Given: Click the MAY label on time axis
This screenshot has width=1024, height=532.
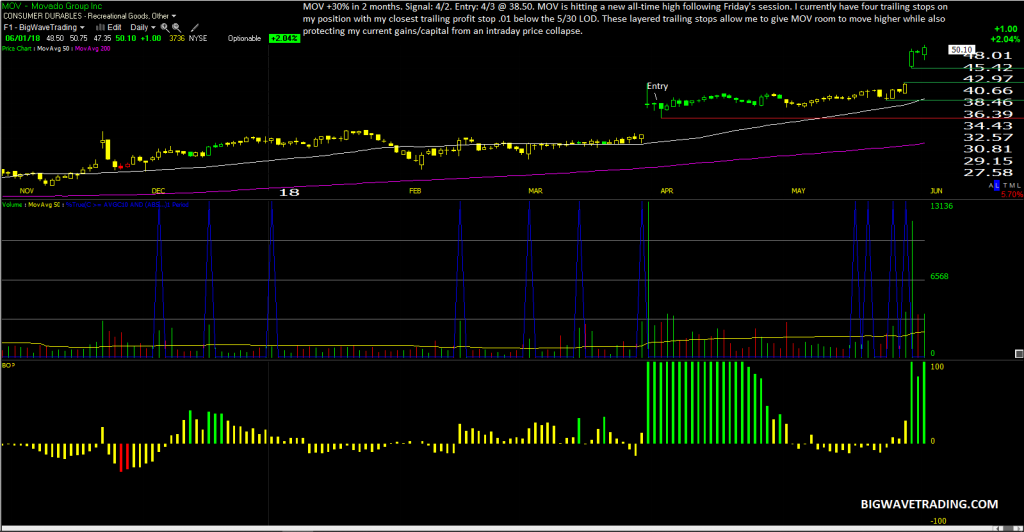Looking at the screenshot, I should [798, 191].
